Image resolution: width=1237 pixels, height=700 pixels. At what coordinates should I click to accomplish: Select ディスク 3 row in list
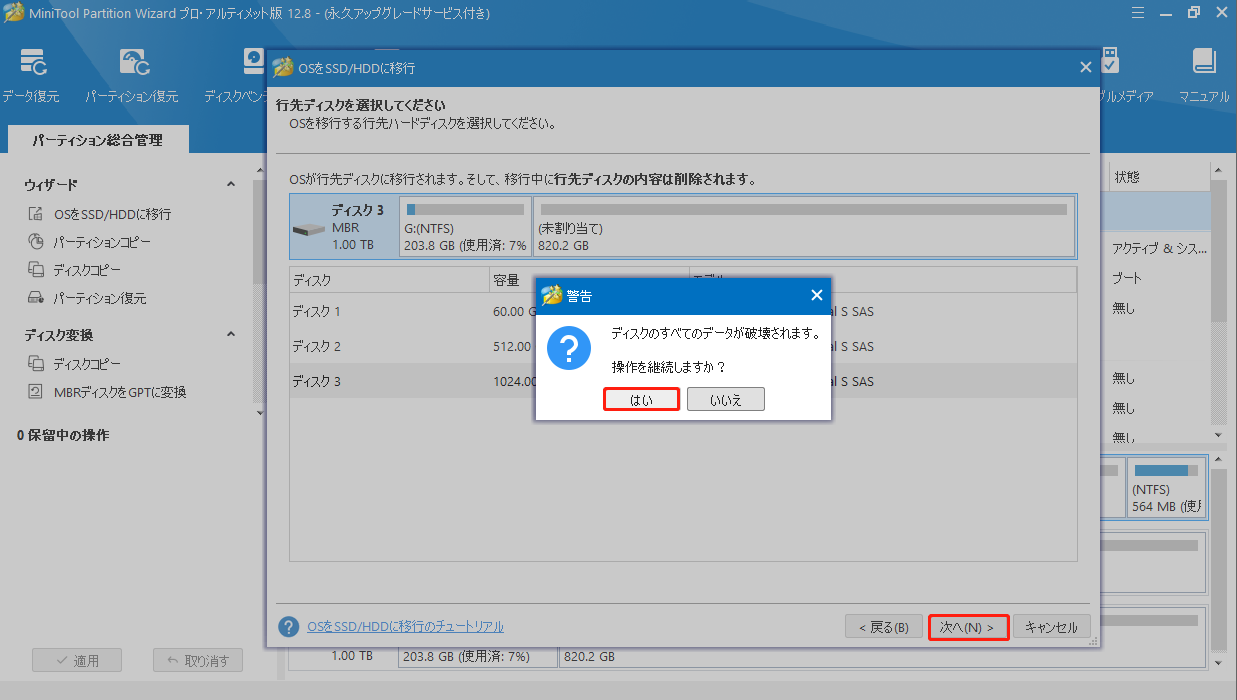(x=683, y=382)
